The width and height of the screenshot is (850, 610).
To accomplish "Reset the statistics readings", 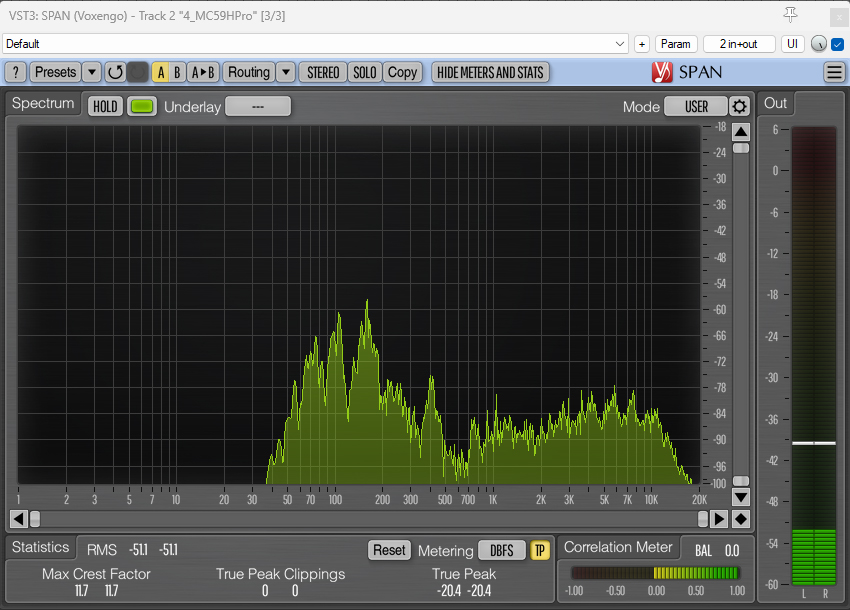I will [389, 550].
